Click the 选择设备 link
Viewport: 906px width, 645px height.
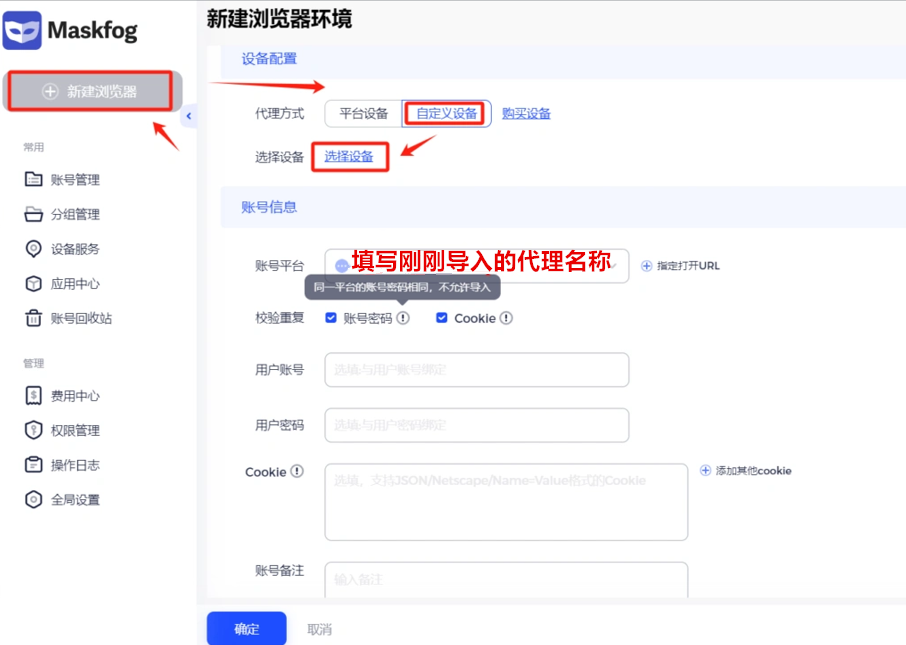click(x=349, y=157)
